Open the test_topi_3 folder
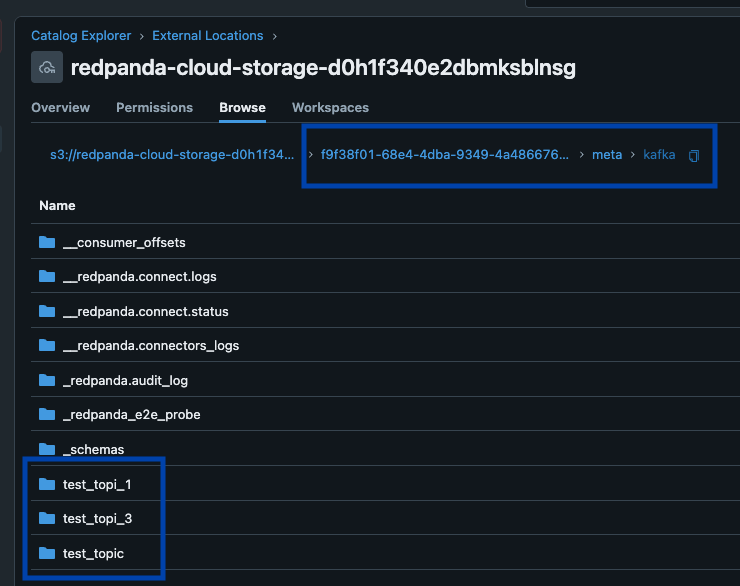This screenshot has width=740, height=586. tap(97, 518)
